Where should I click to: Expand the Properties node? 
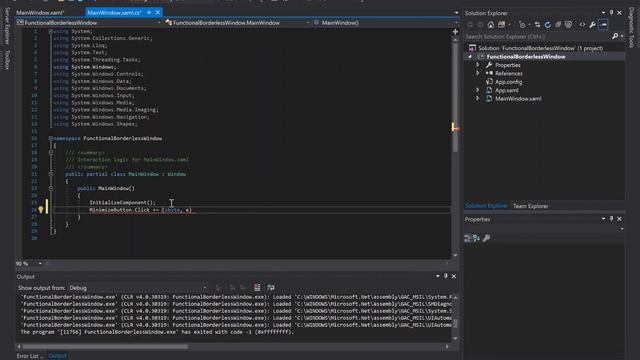click(478, 65)
